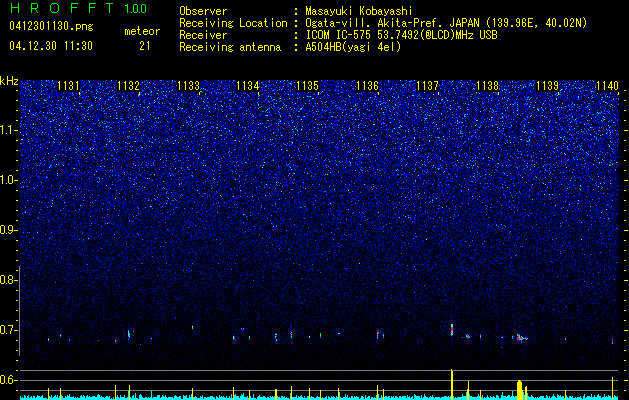Select the Observer label

point(203,11)
